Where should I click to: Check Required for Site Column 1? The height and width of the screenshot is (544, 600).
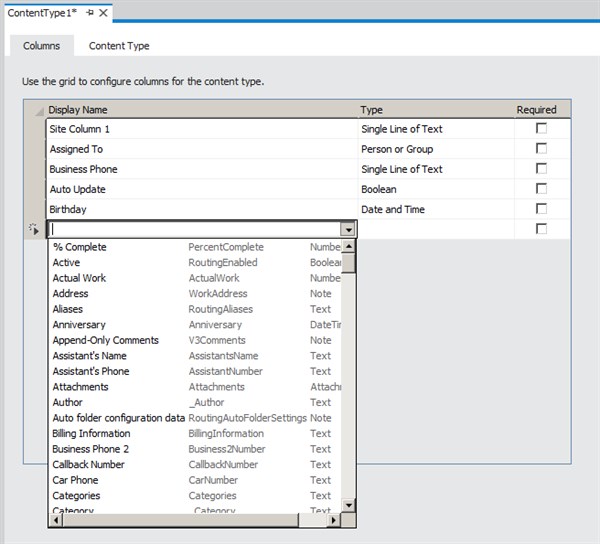tap(541, 129)
